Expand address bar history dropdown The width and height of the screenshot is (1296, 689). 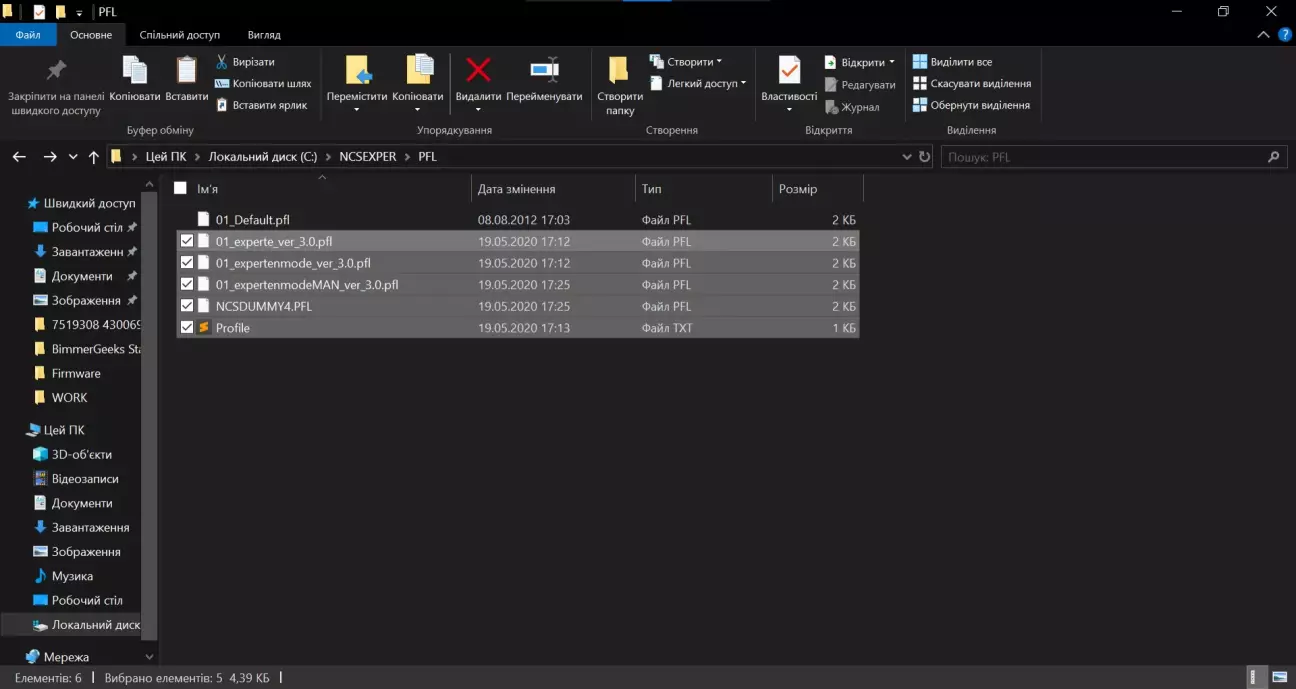906,157
